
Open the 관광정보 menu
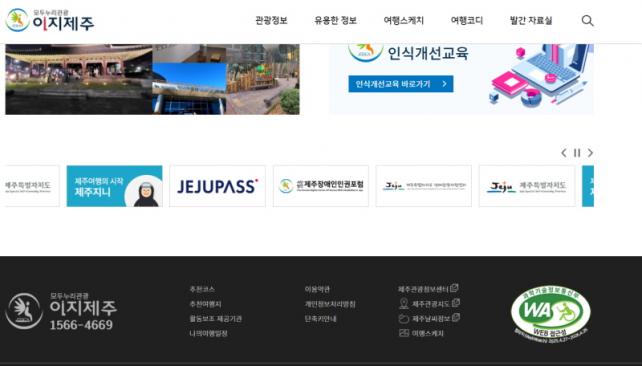pos(271,20)
